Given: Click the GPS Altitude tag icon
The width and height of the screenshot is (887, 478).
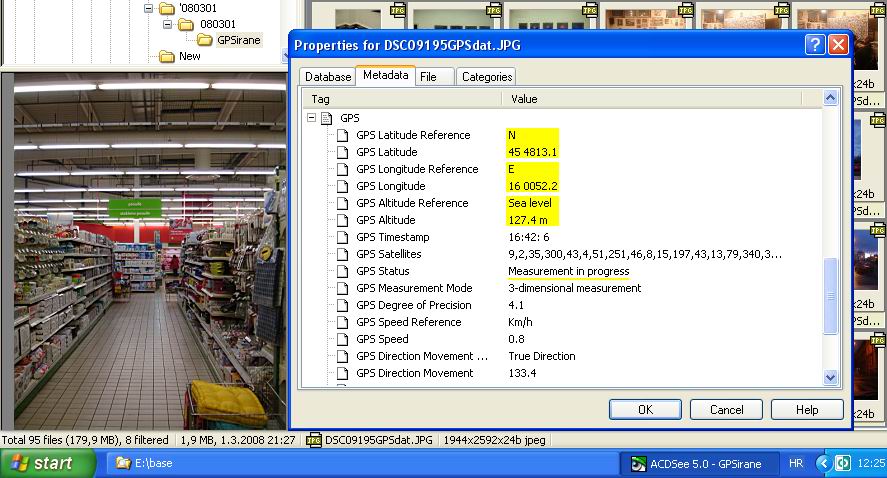Looking at the screenshot, I should (x=342, y=220).
